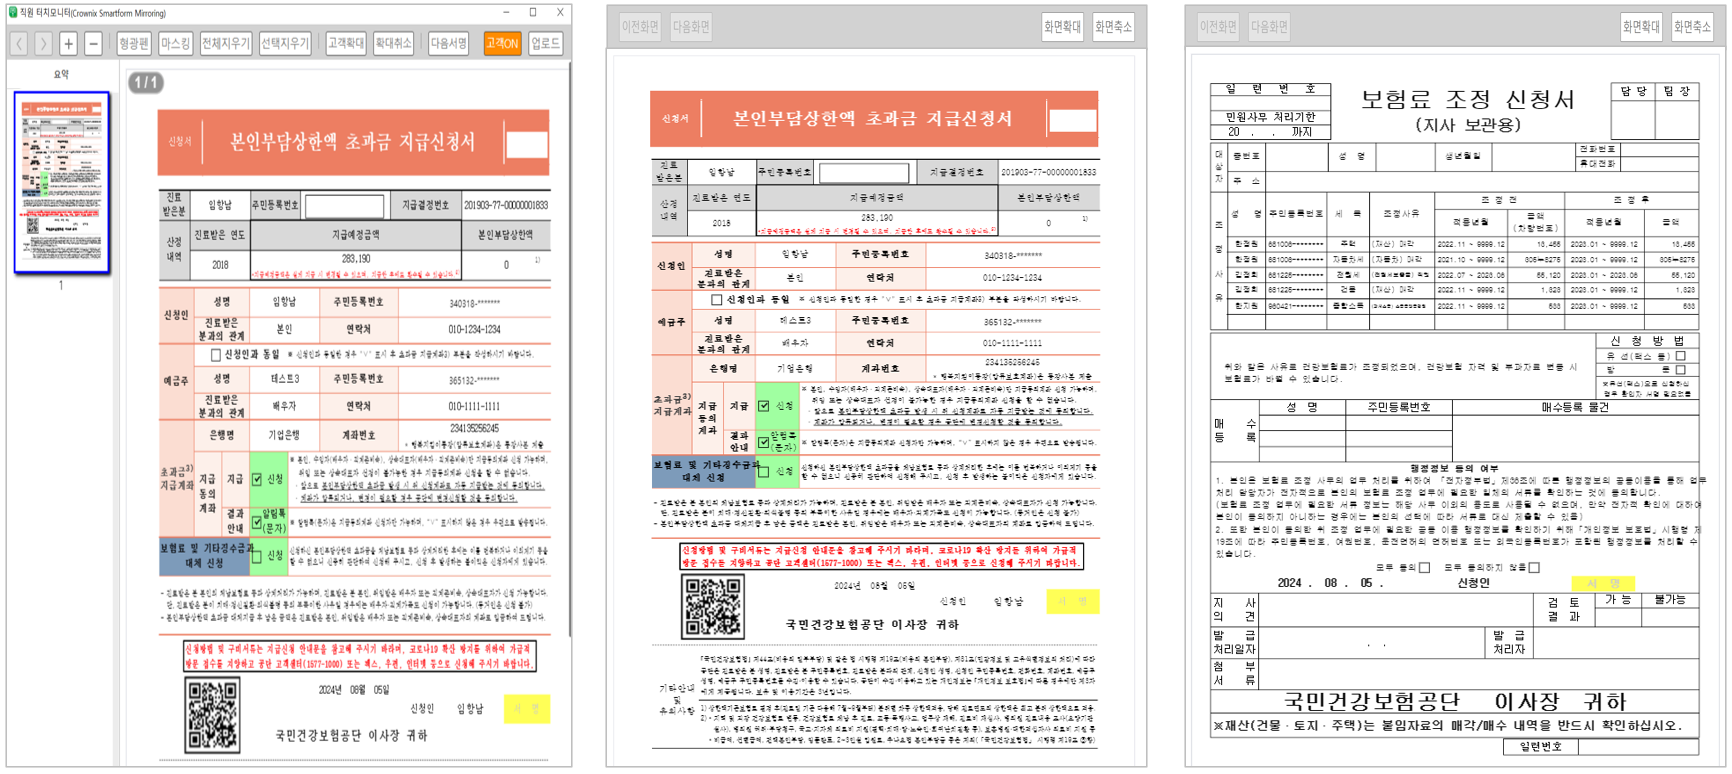
Task: Check 보험료 대체 신청 checkbox in staff monitor
Action: pos(257,556)
